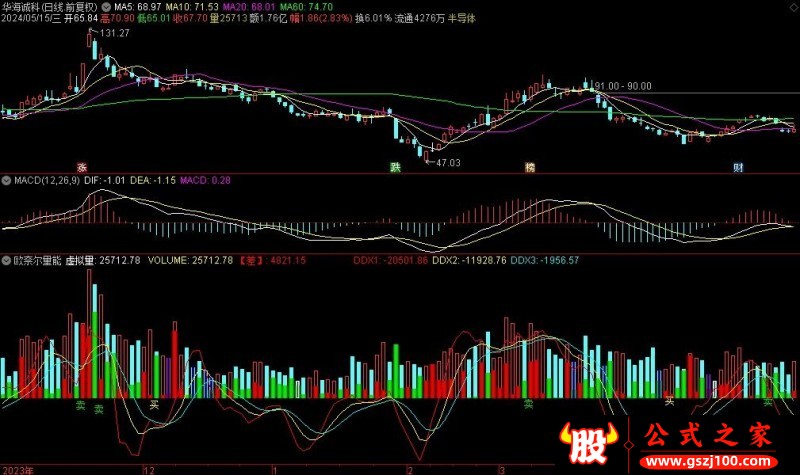Click the 财 event marker icon

738,166
